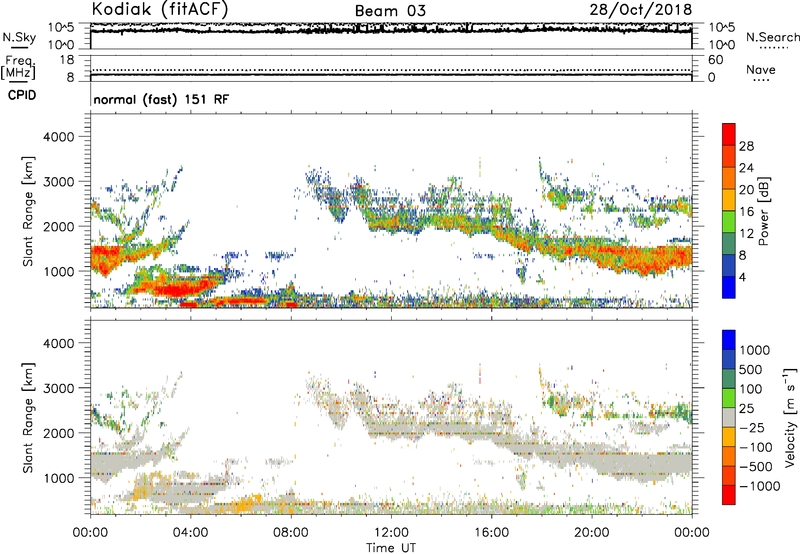The height and width of the screenshot is (554, 800).
Task: Click the 'N.Search' legend label
Action: coord(772,37)
